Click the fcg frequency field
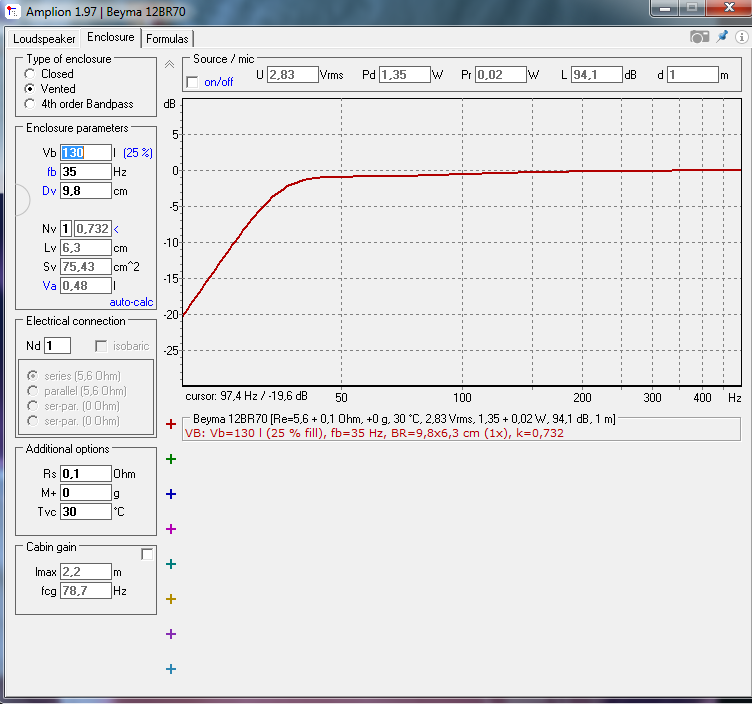The image size is (752, 704). point(86,591)
